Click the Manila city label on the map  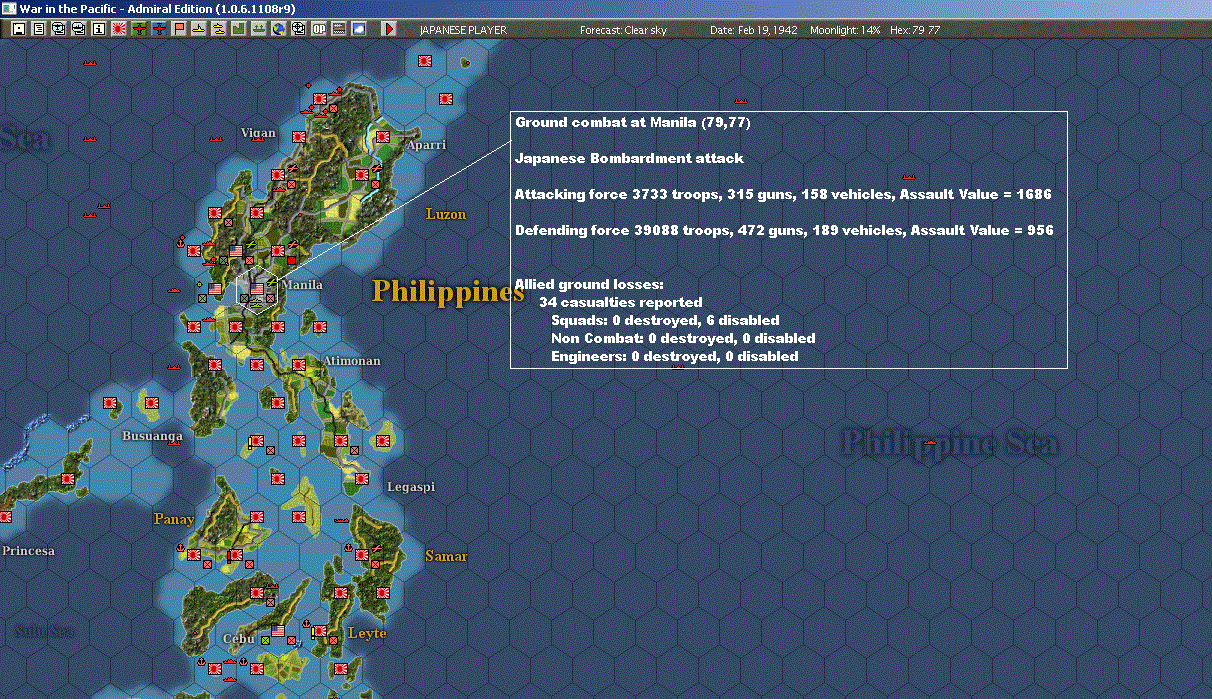point(302,285)
